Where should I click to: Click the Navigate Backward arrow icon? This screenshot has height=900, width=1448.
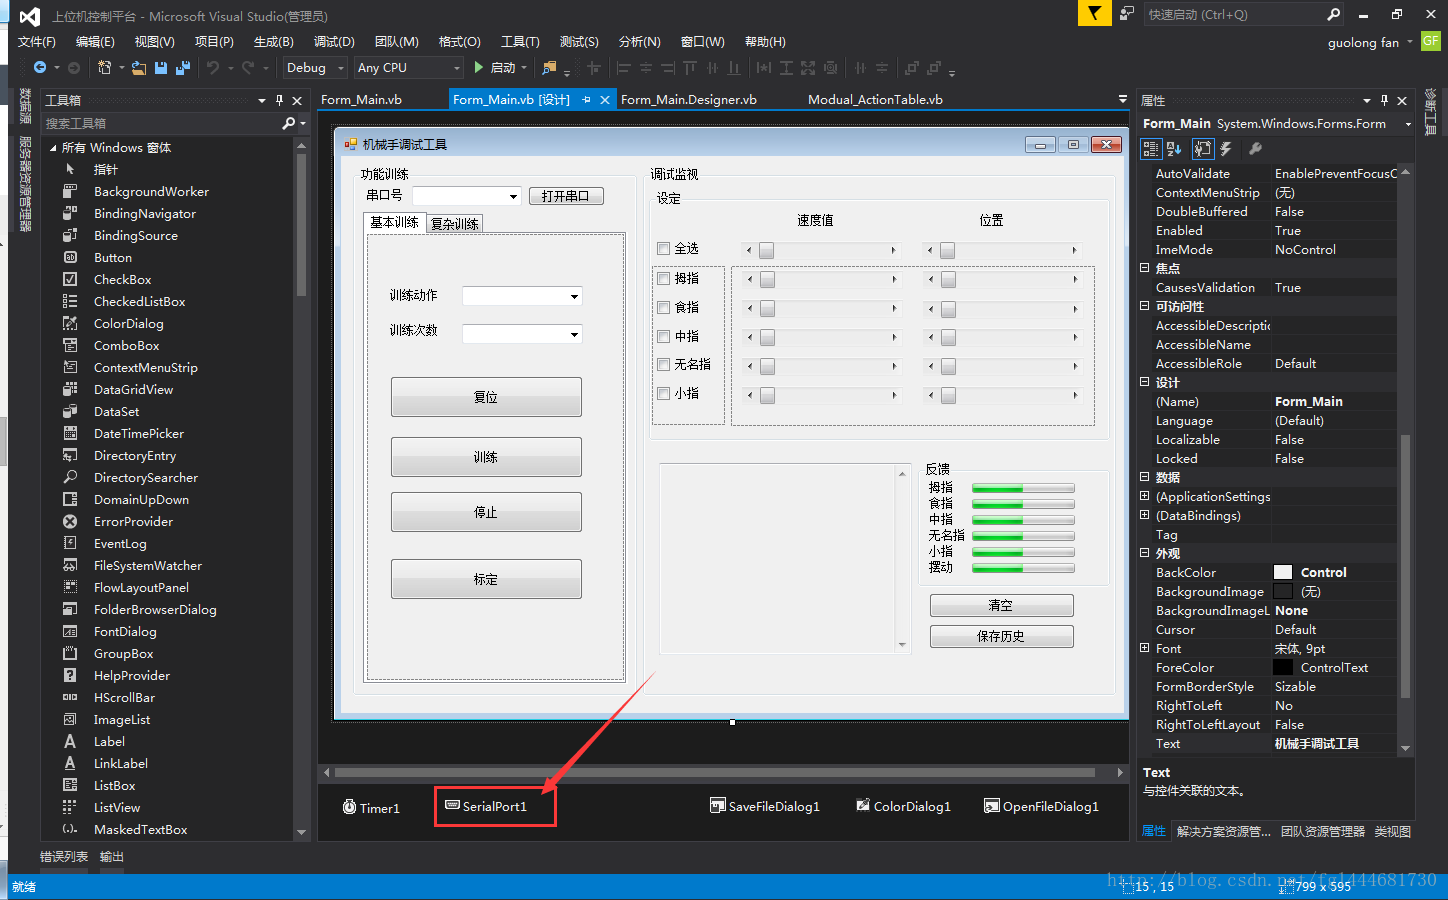click(39, 67)
